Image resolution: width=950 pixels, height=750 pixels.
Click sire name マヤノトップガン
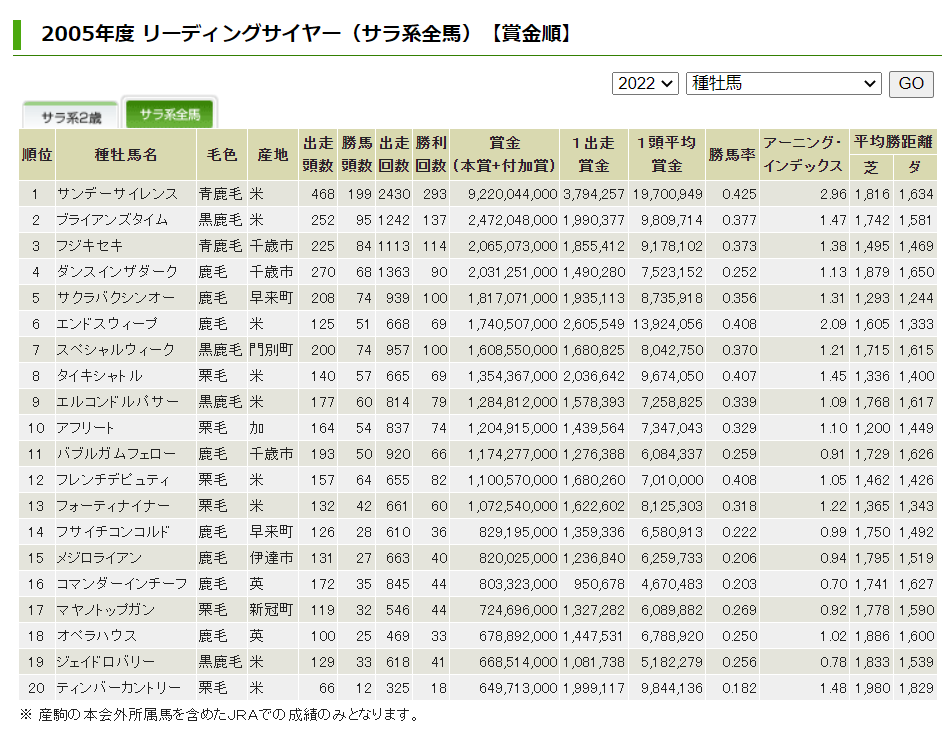[x=105, y=610]
